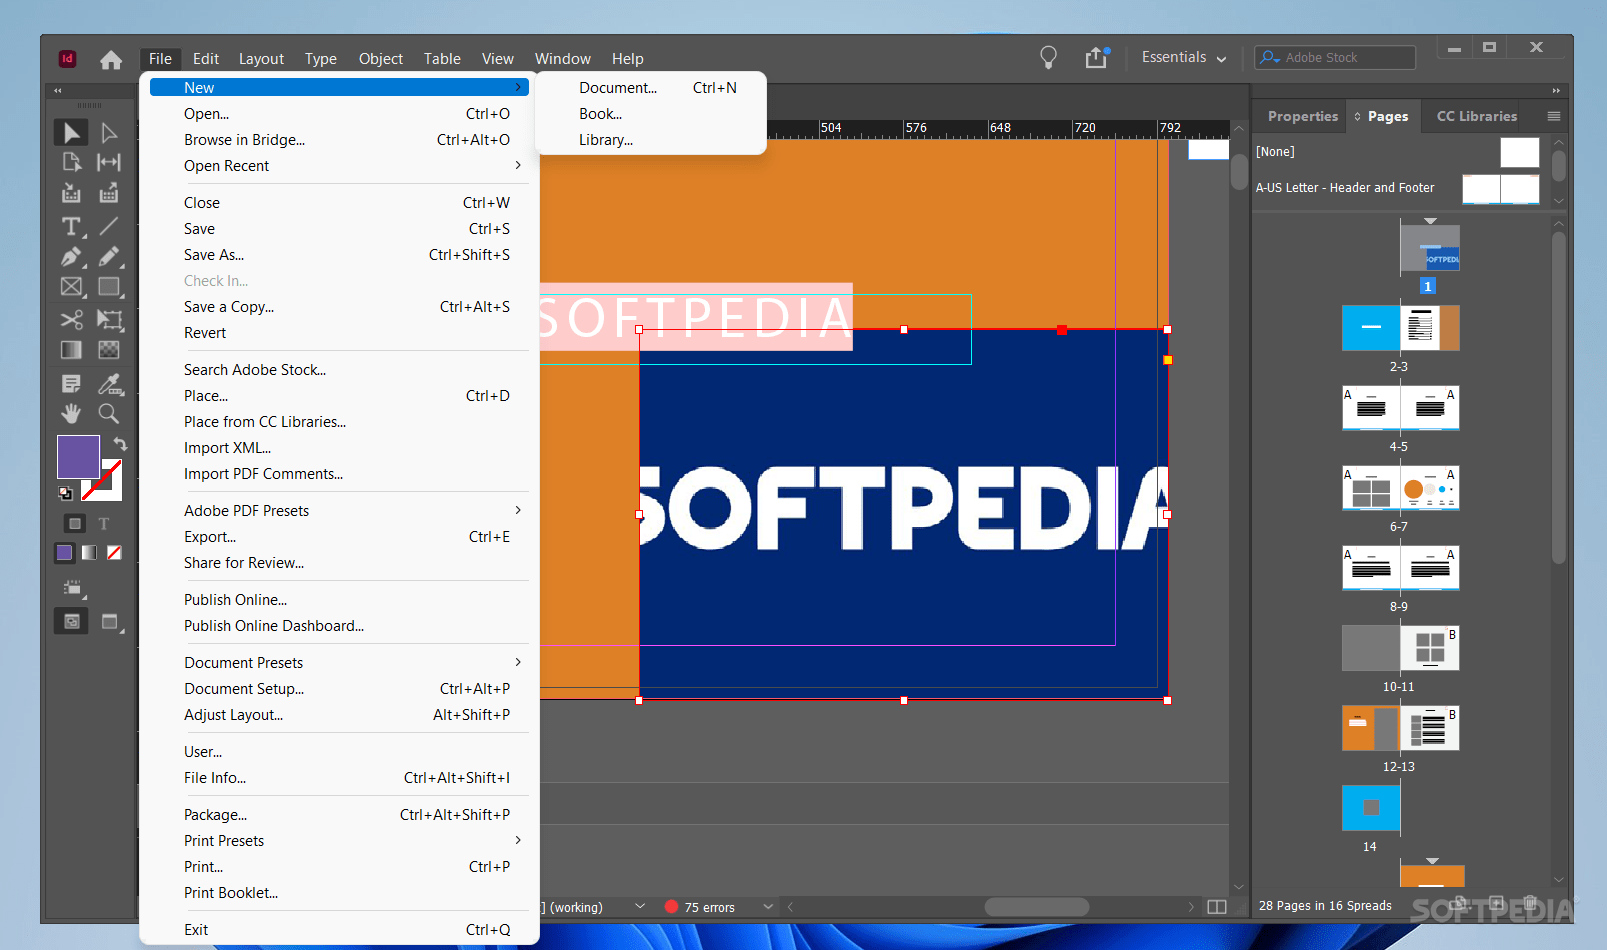Viewport: 1607px width, 950px height.
Task: Toggle formatting affects text
Action: pyautogui.click(x=103, y=524)
